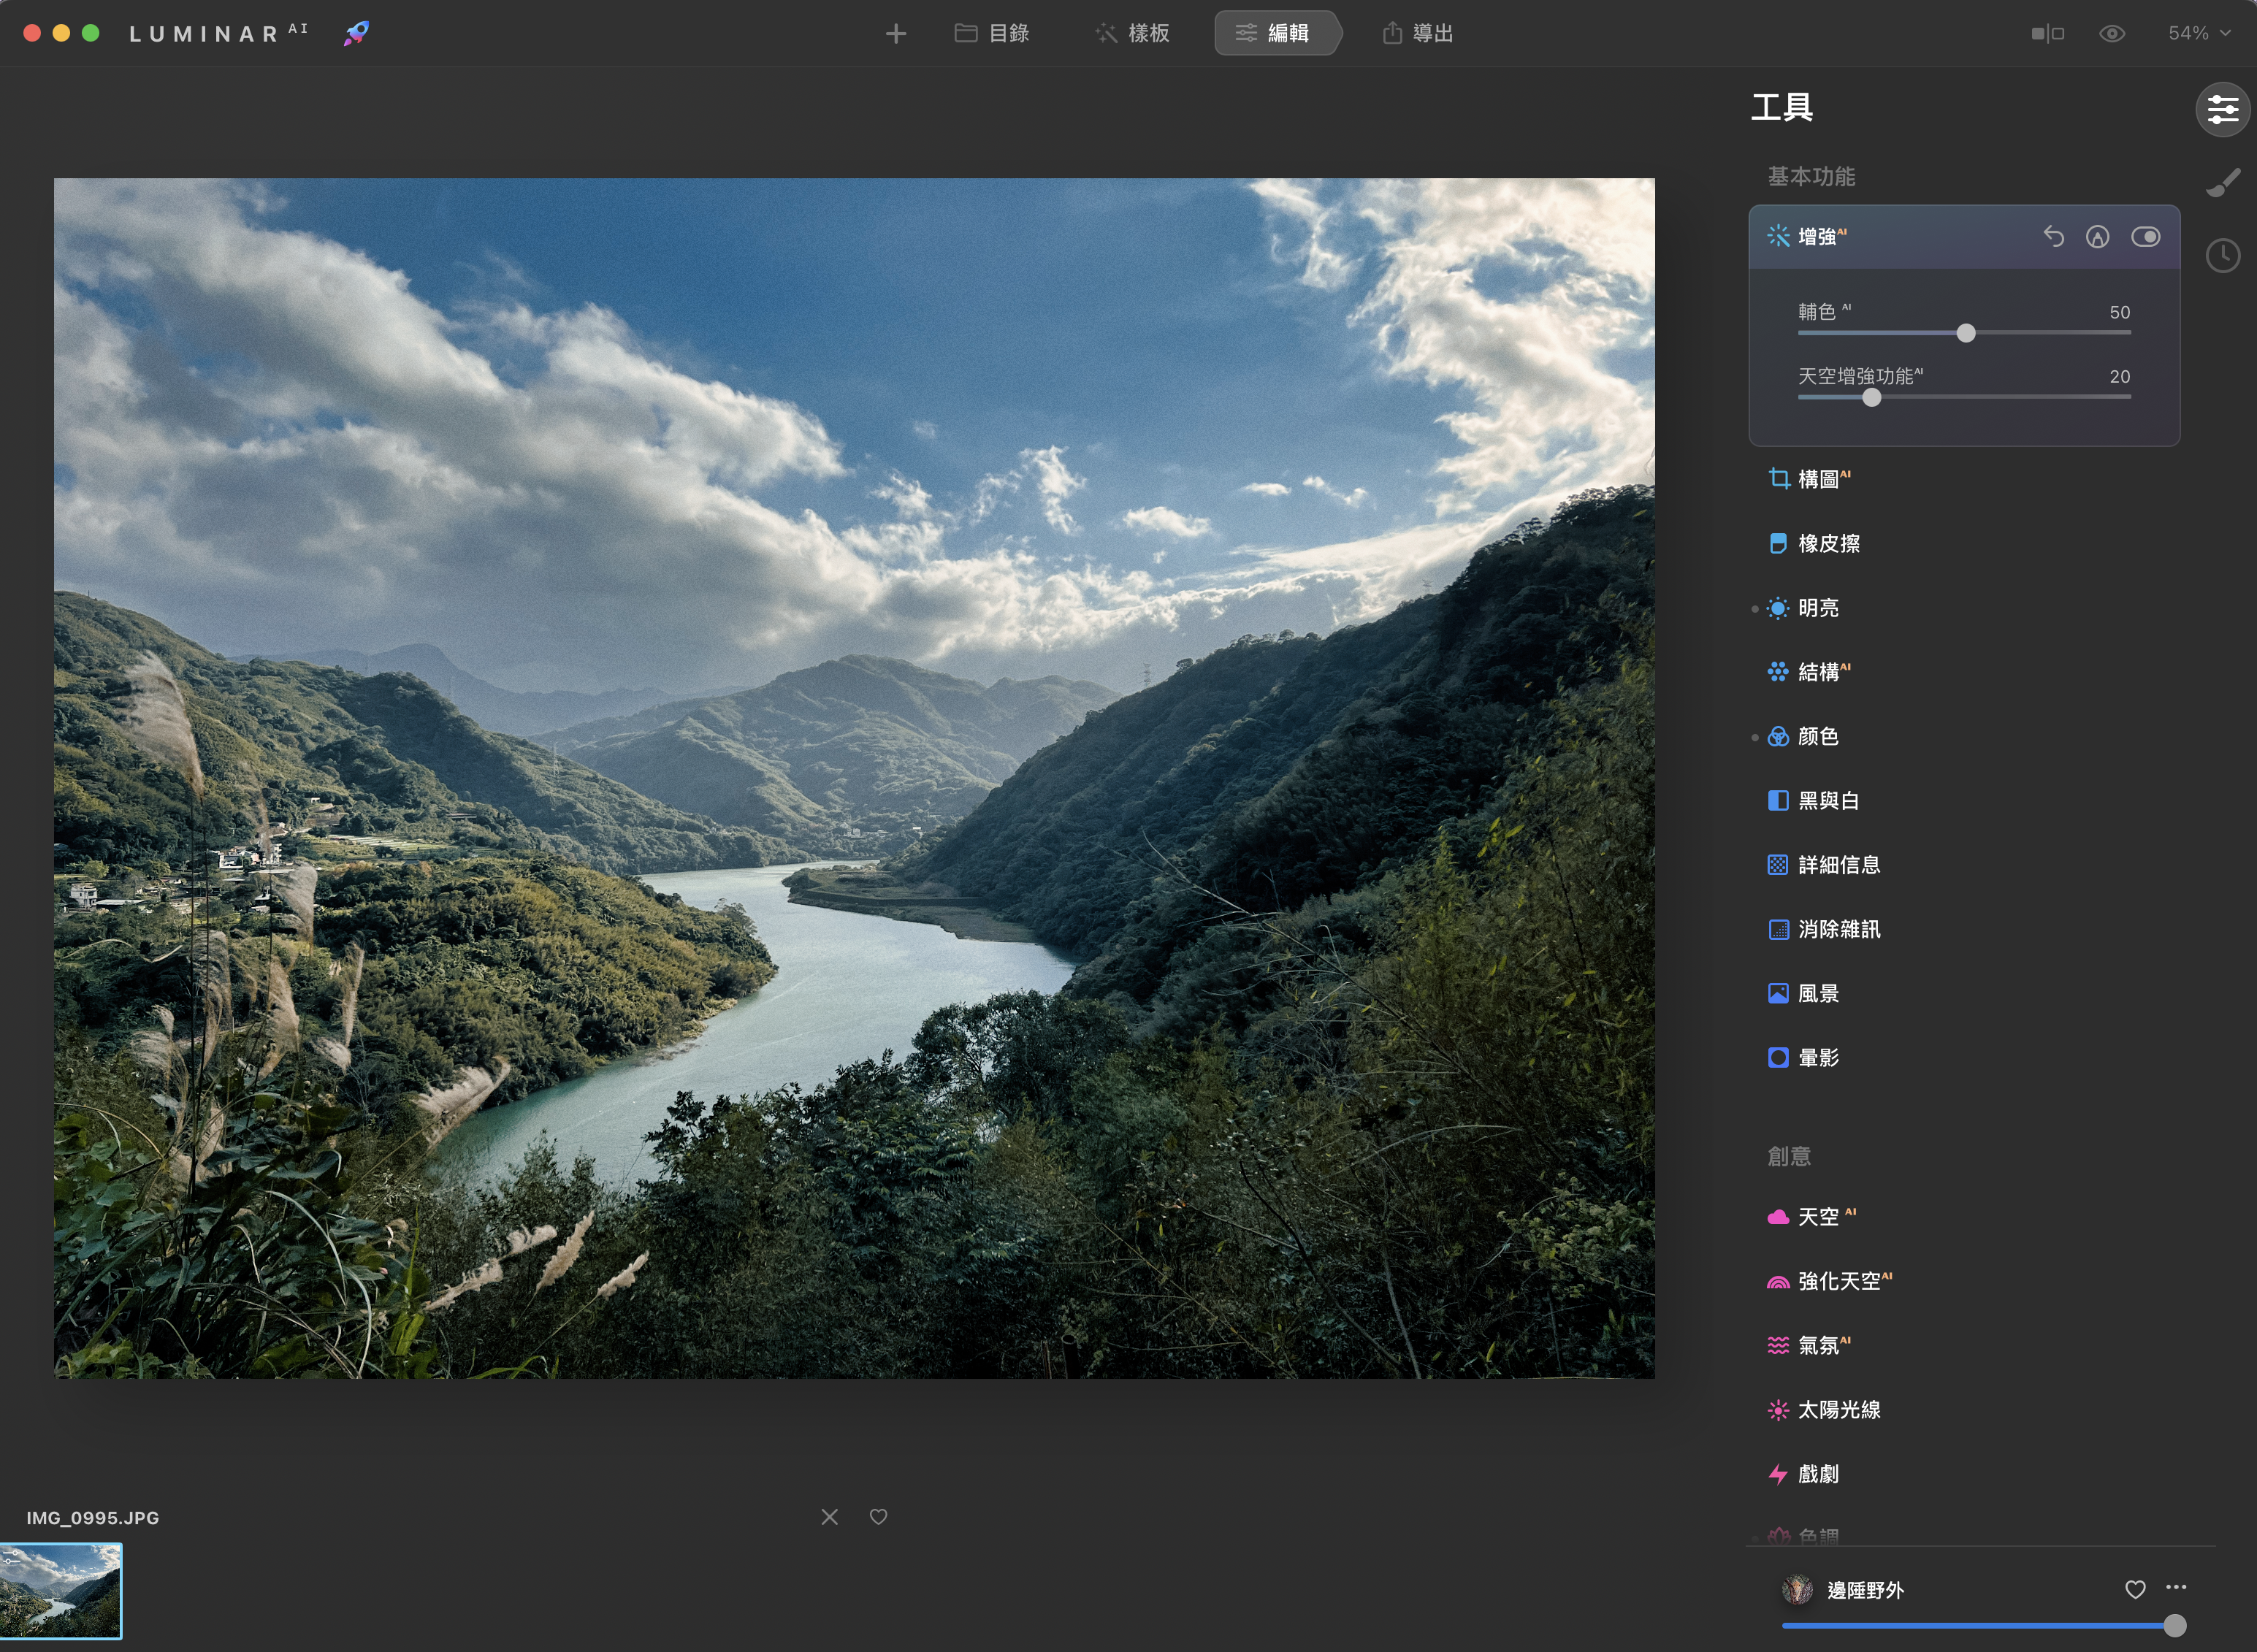Open the 橡皮擦 eraser tool
This screenshot has height=1652, width=2257.
1828,543
